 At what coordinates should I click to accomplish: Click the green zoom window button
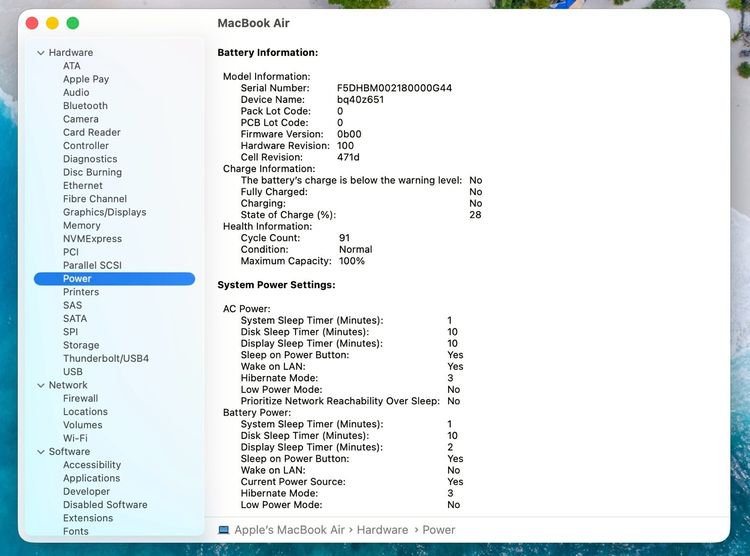pyautogui.click(x=73, y=23)
